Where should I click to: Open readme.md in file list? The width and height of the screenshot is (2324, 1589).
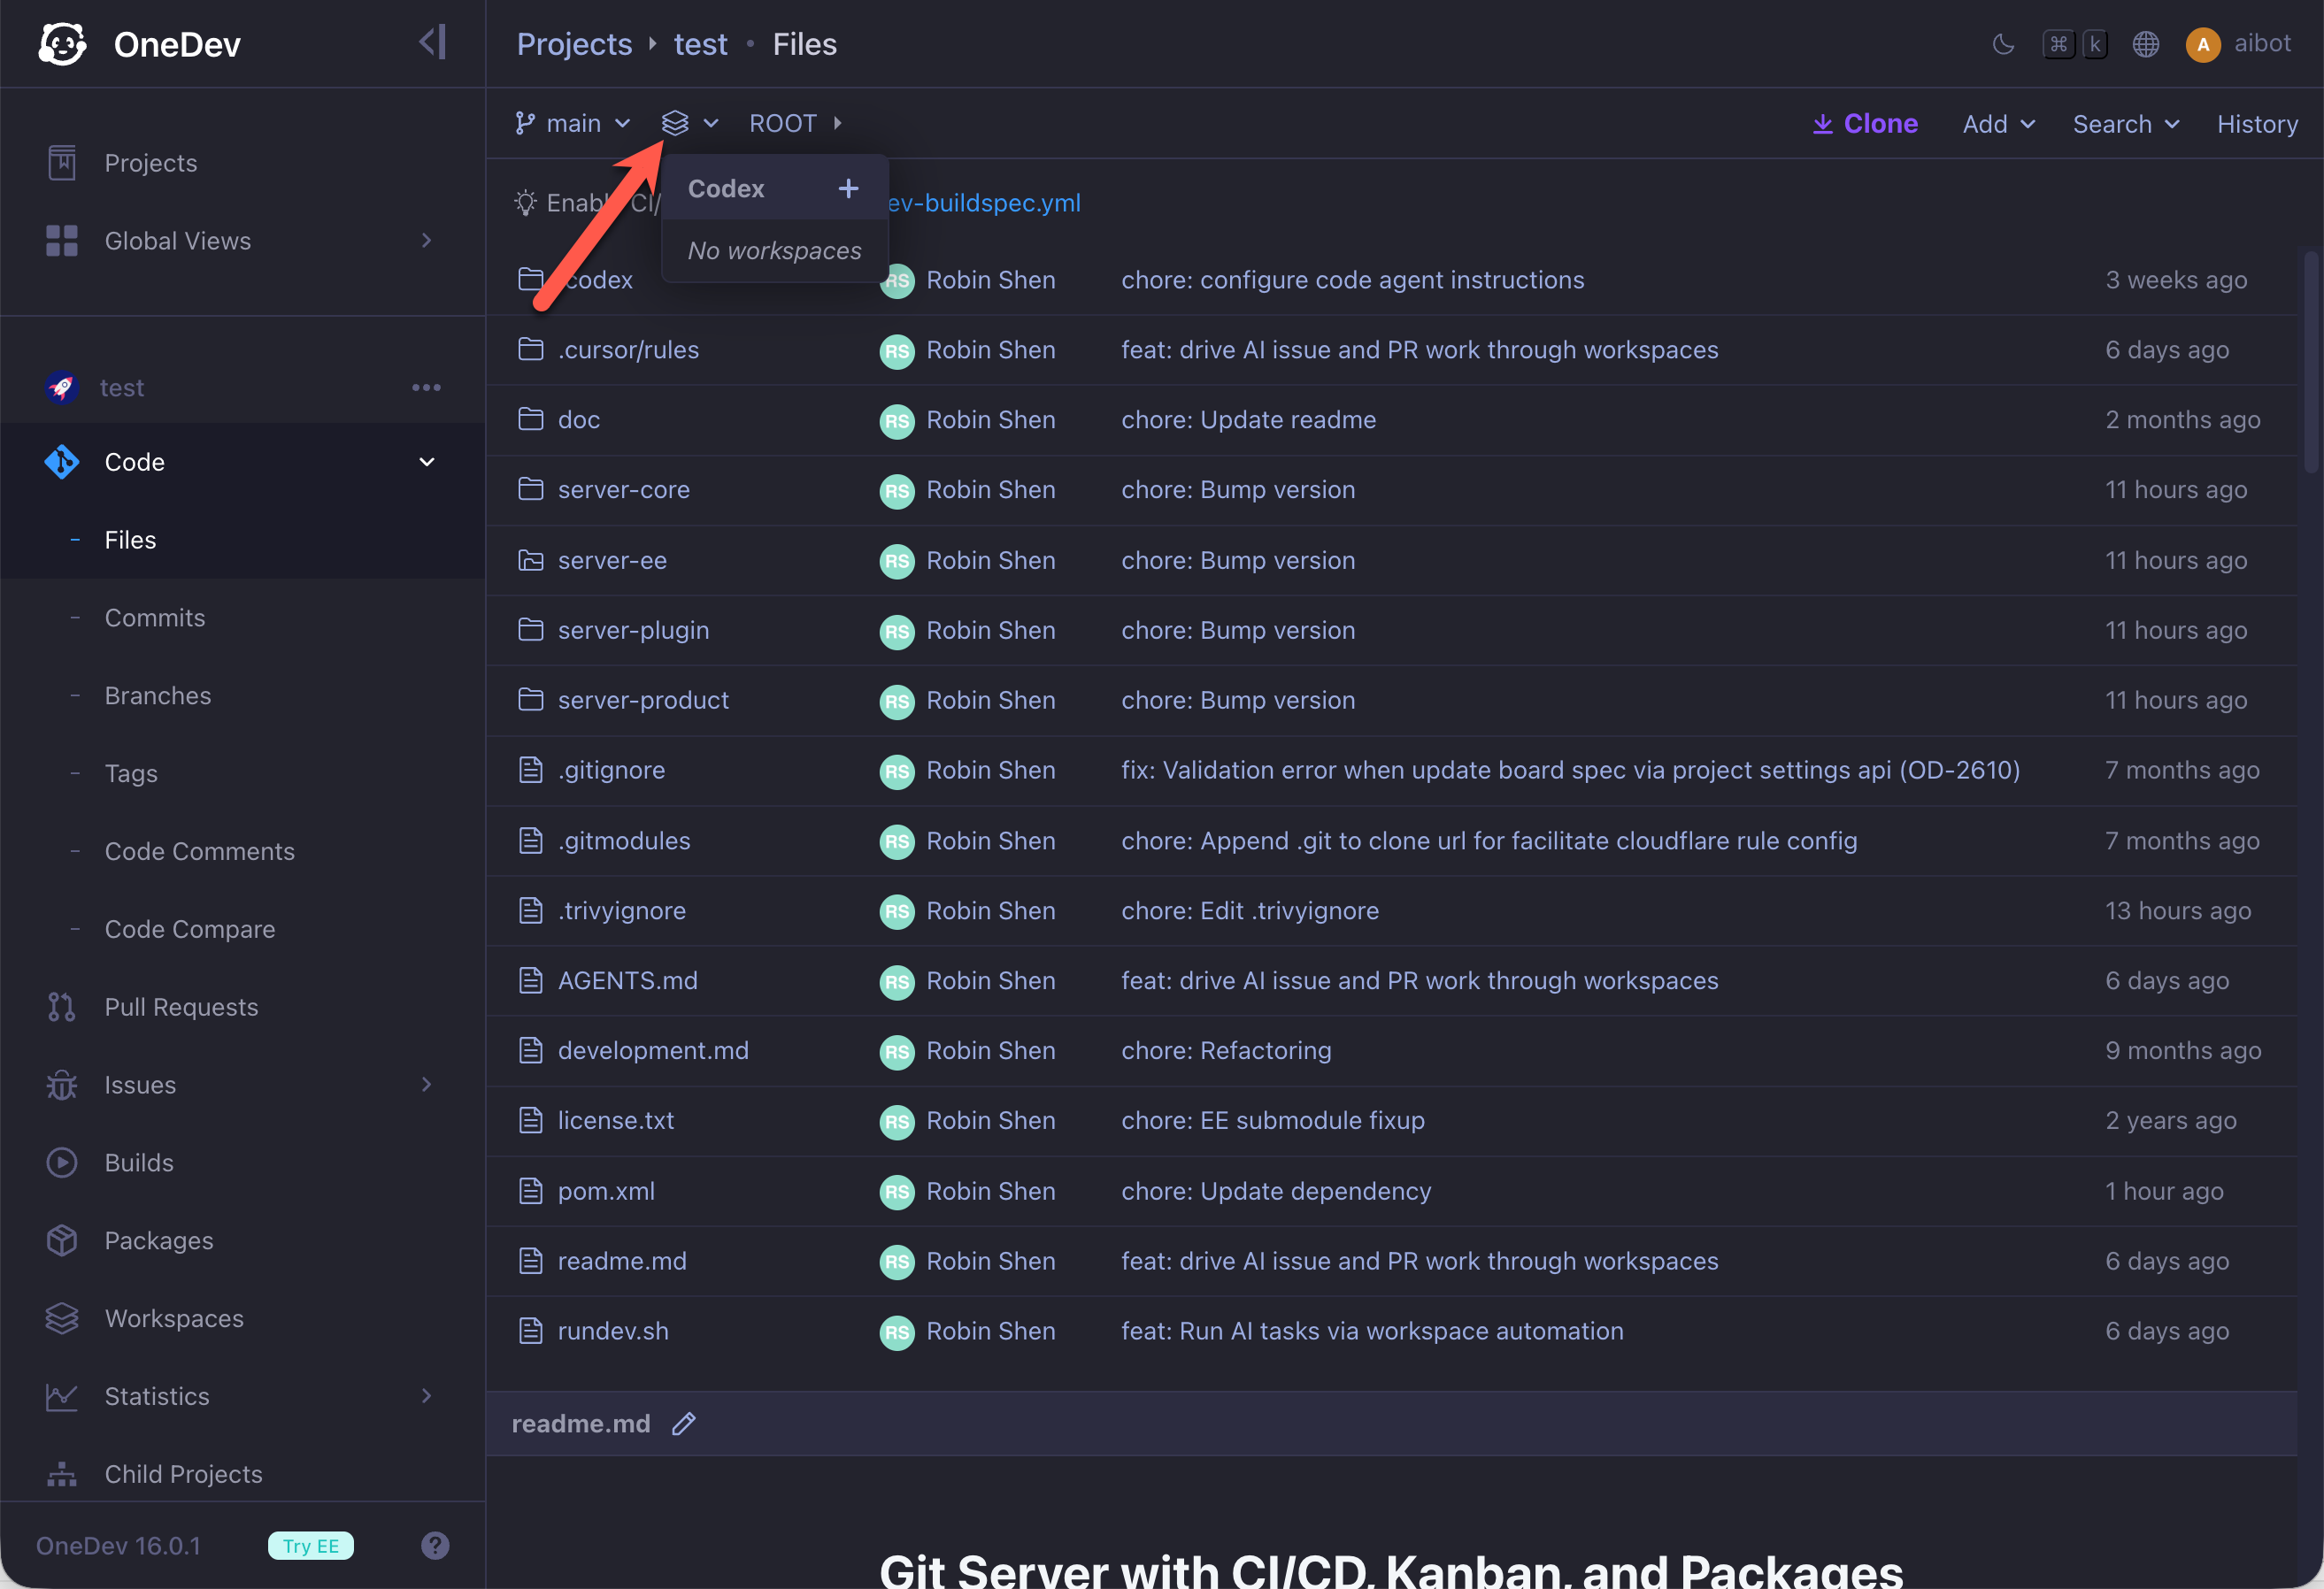click(x=622, y=1262)
